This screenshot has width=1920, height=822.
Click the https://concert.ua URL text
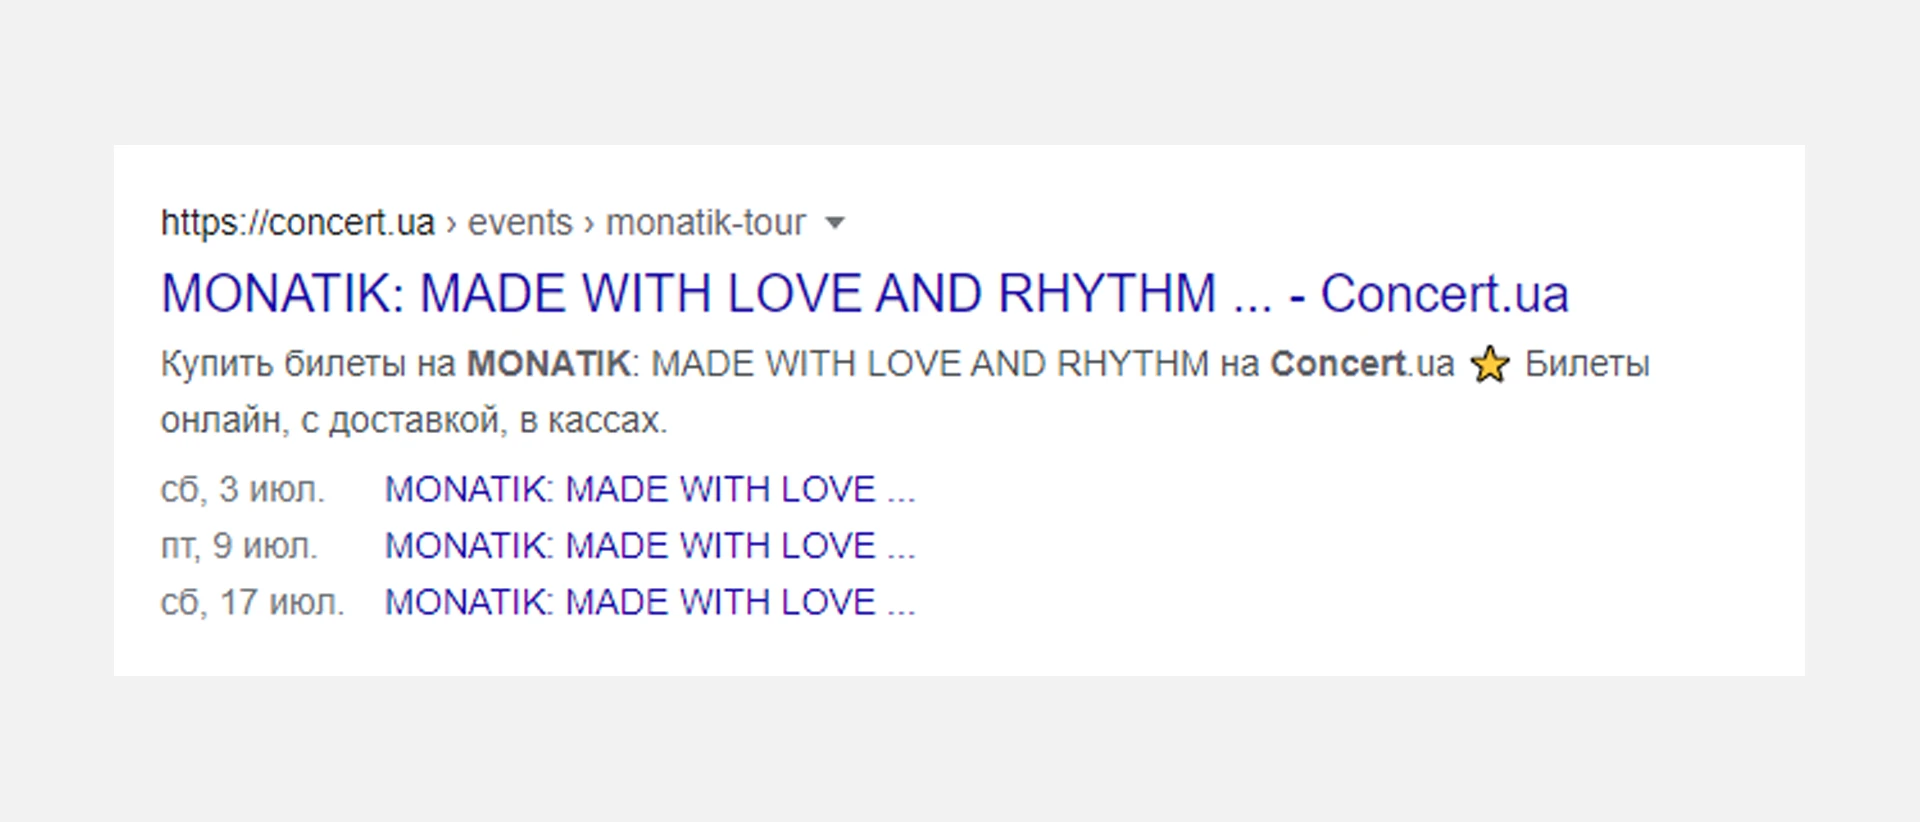click(297, 222)
